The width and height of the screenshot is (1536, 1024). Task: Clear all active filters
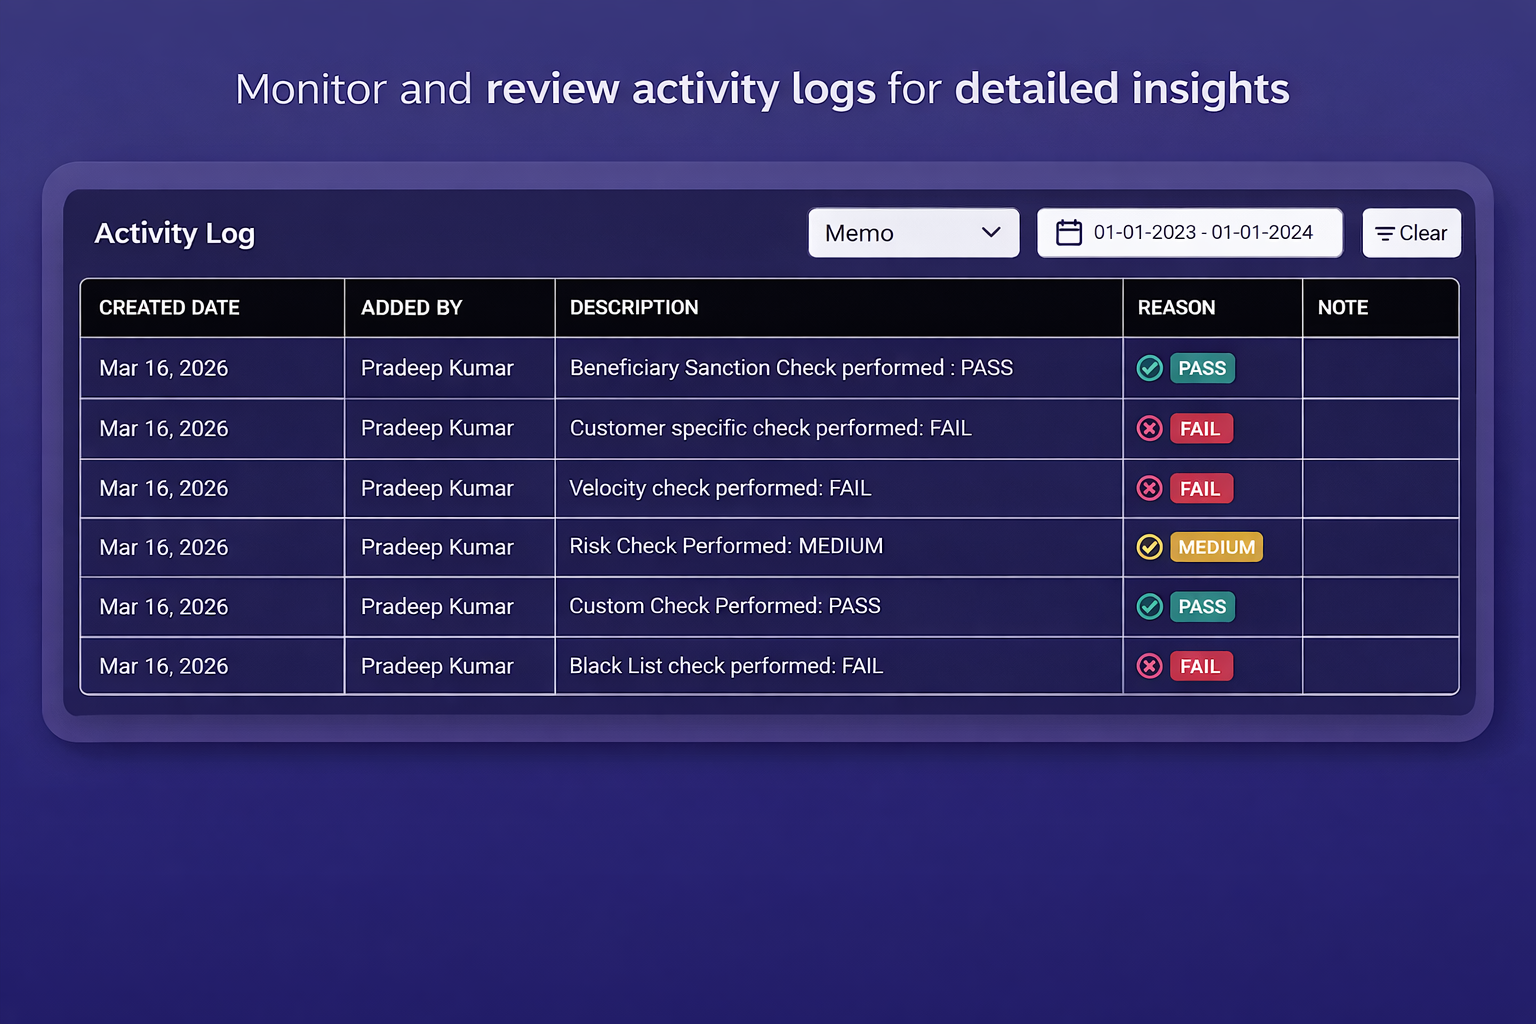pos(1411,233)
